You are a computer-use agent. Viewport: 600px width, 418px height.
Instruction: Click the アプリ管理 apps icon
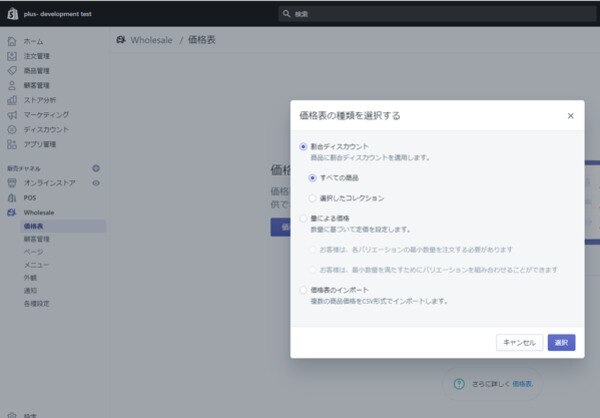point(12,144)
